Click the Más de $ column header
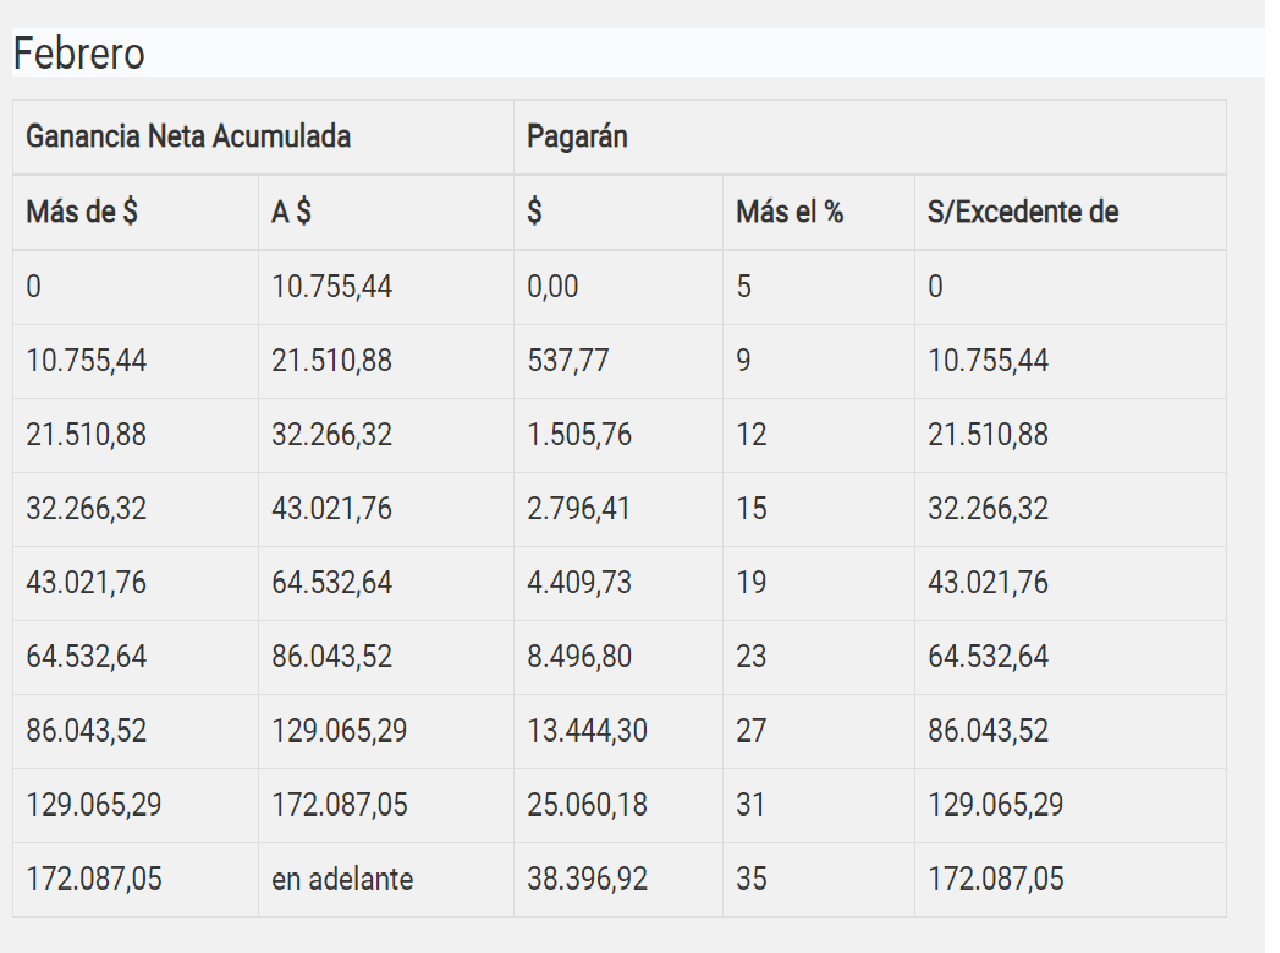This screenshot has width=1280, height=953. pyautogui.click(x=82, y=211)
